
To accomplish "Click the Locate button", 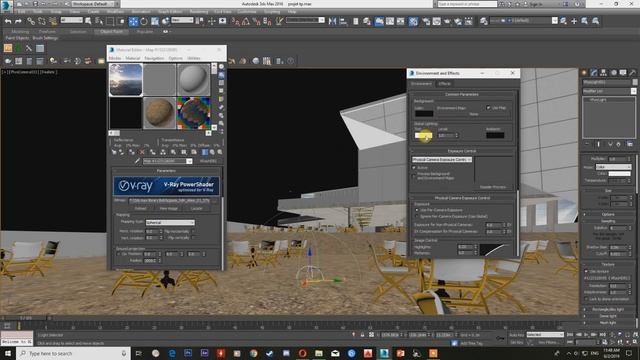I will click(196, 208).
